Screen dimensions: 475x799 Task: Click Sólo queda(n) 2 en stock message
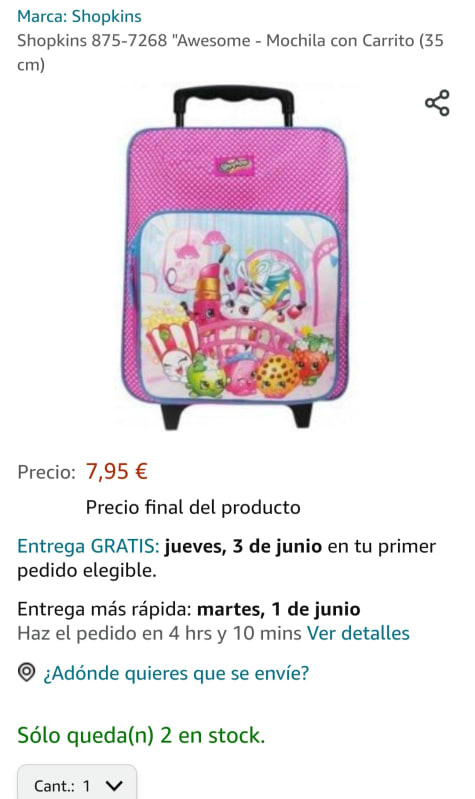(x=141, y=735)
